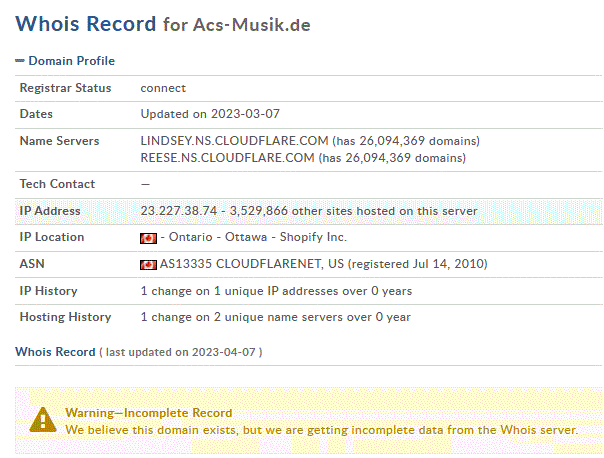Click the Whois Record for Acs-Musik.de title
The height and width of the screenshot is (458, 604).
point(163,24)
